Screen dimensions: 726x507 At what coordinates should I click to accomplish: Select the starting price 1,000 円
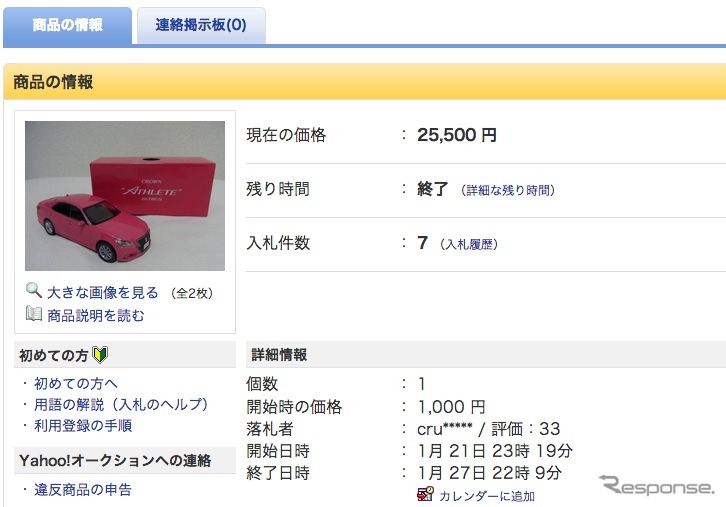pyautogui.click(x=451, y=407)
